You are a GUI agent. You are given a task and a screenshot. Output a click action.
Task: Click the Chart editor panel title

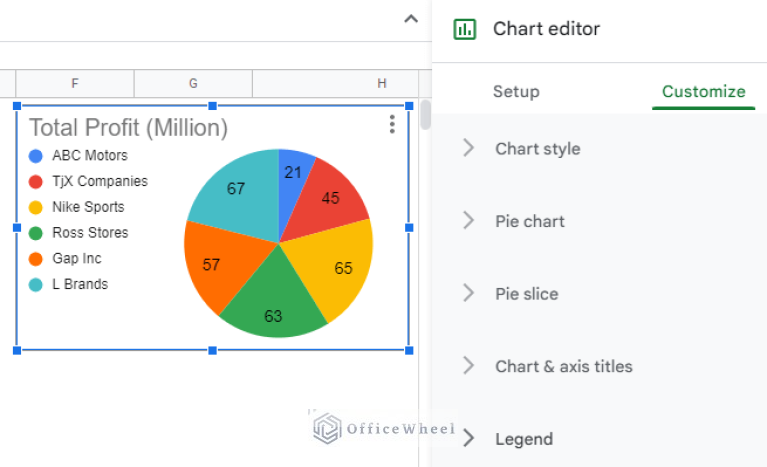(x=546, y=29)
